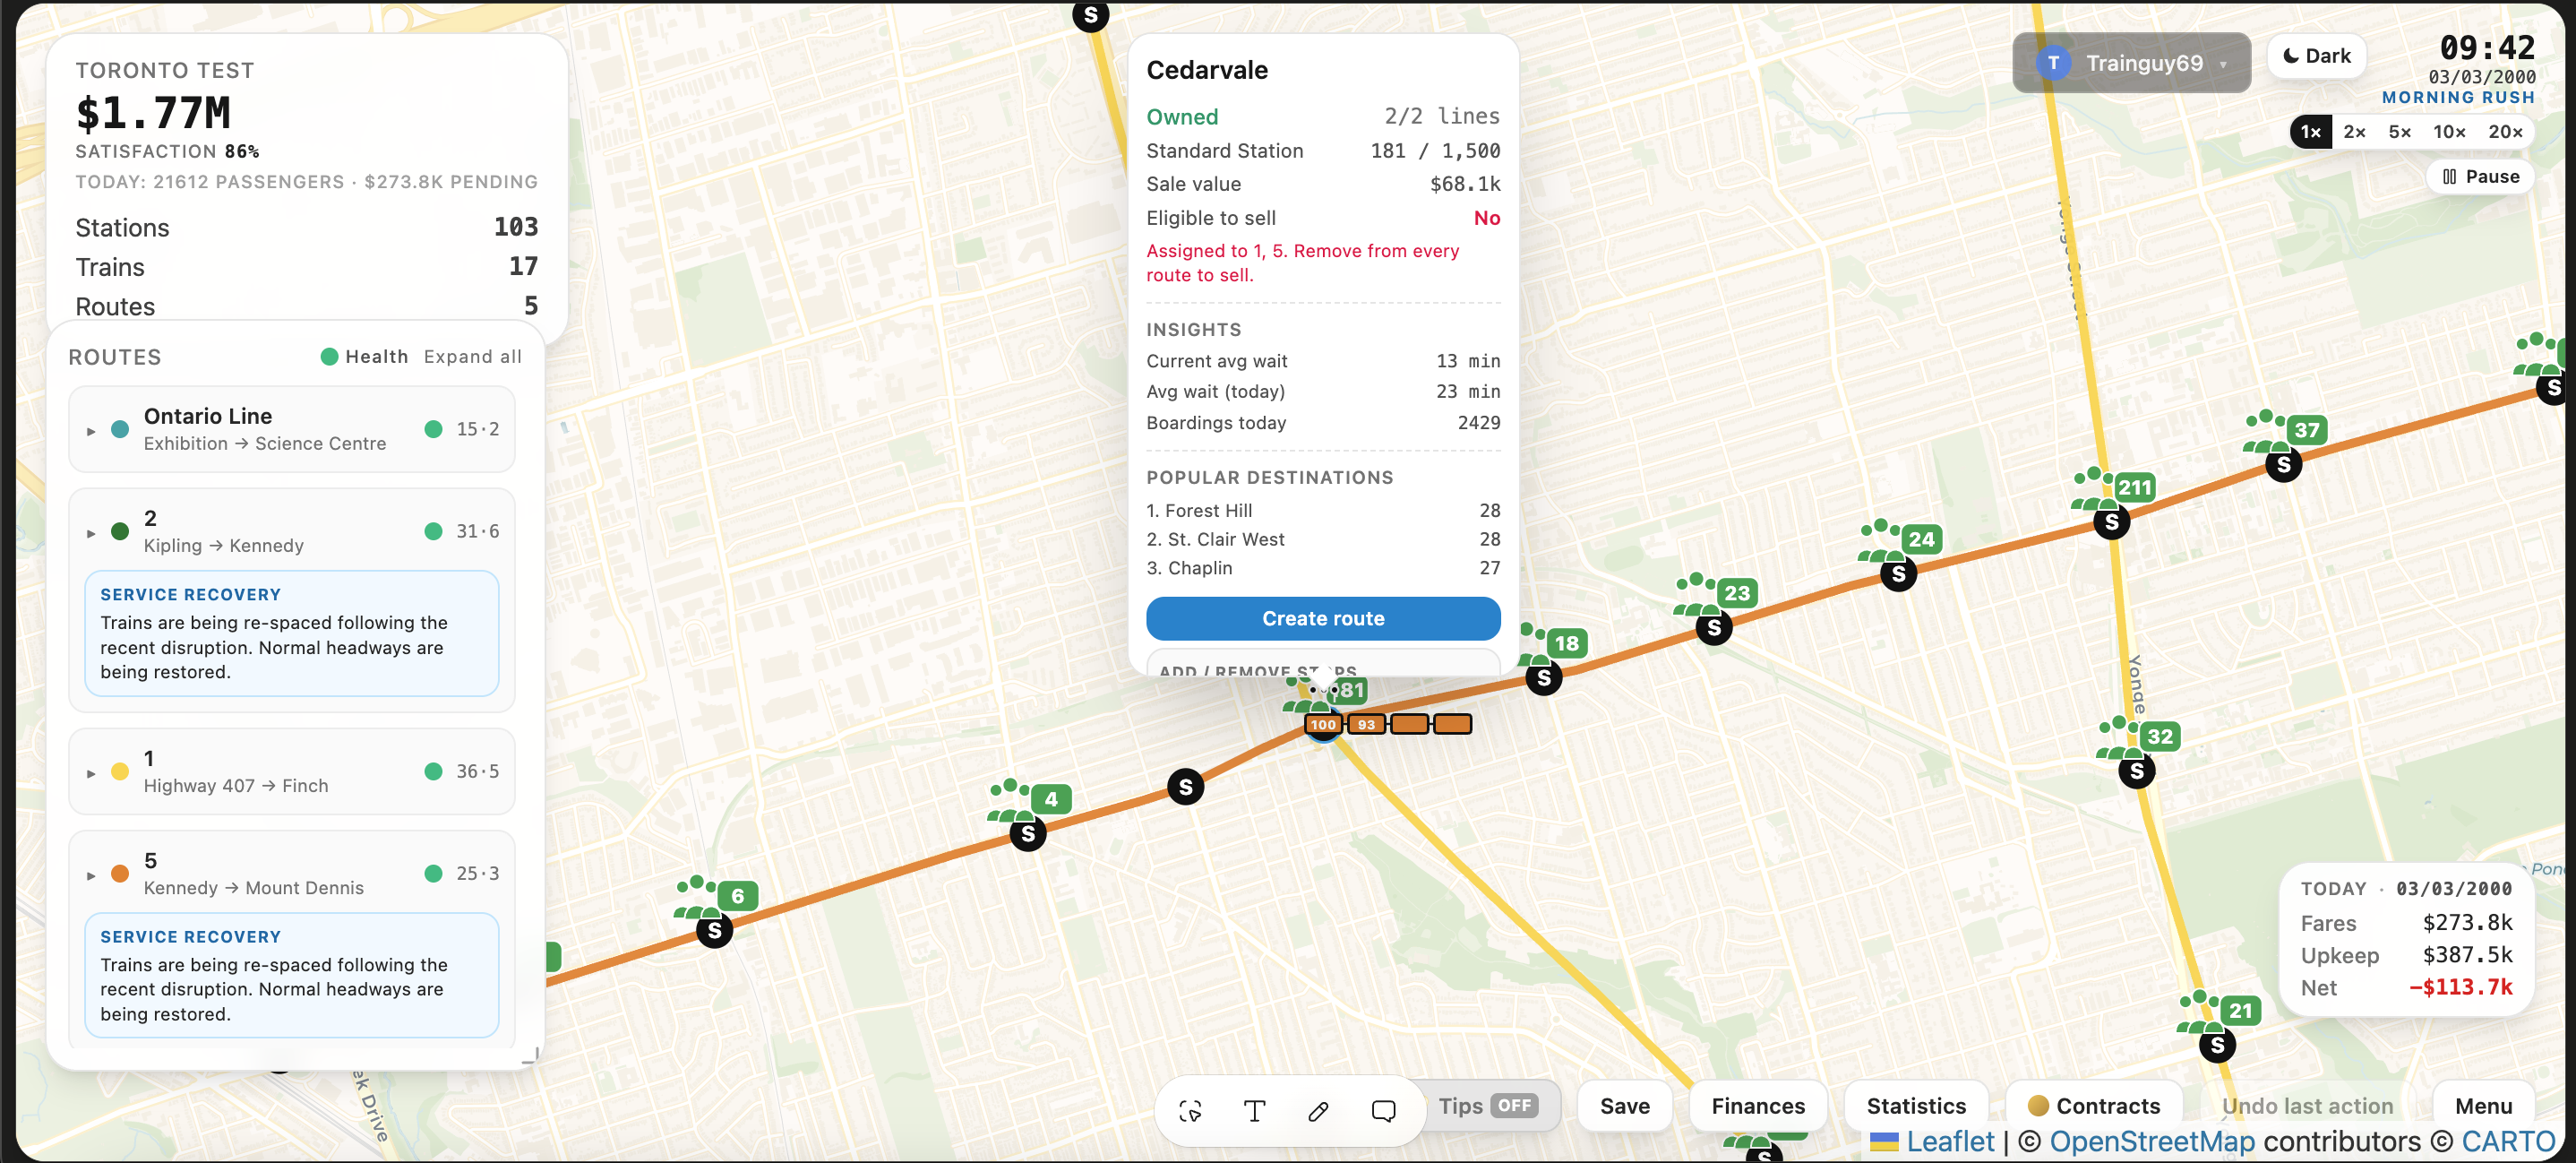The height and width of the screenshot is (1163, 2576).
Task: Select the comment bubble tool
Action: pos(1383,1110)
